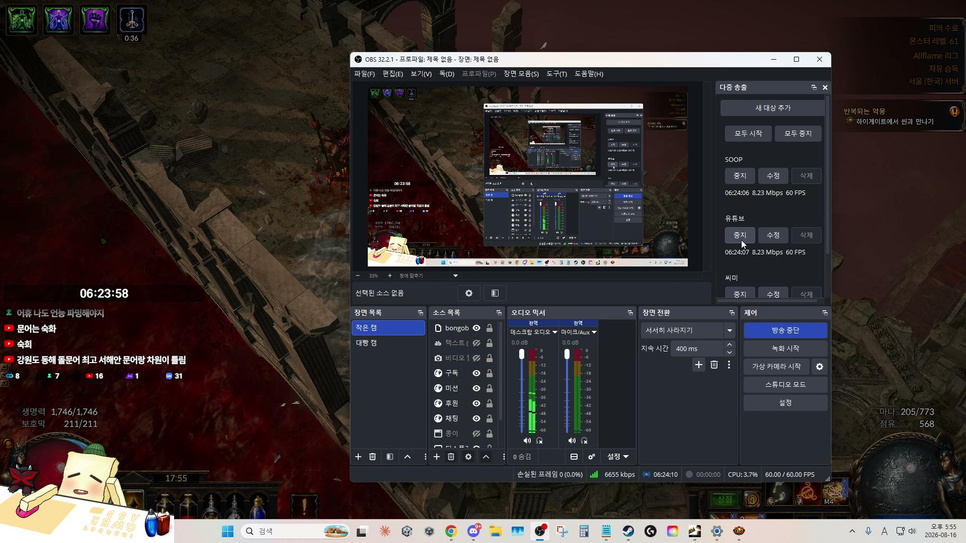Add a new scene with the plus icon

358,457
